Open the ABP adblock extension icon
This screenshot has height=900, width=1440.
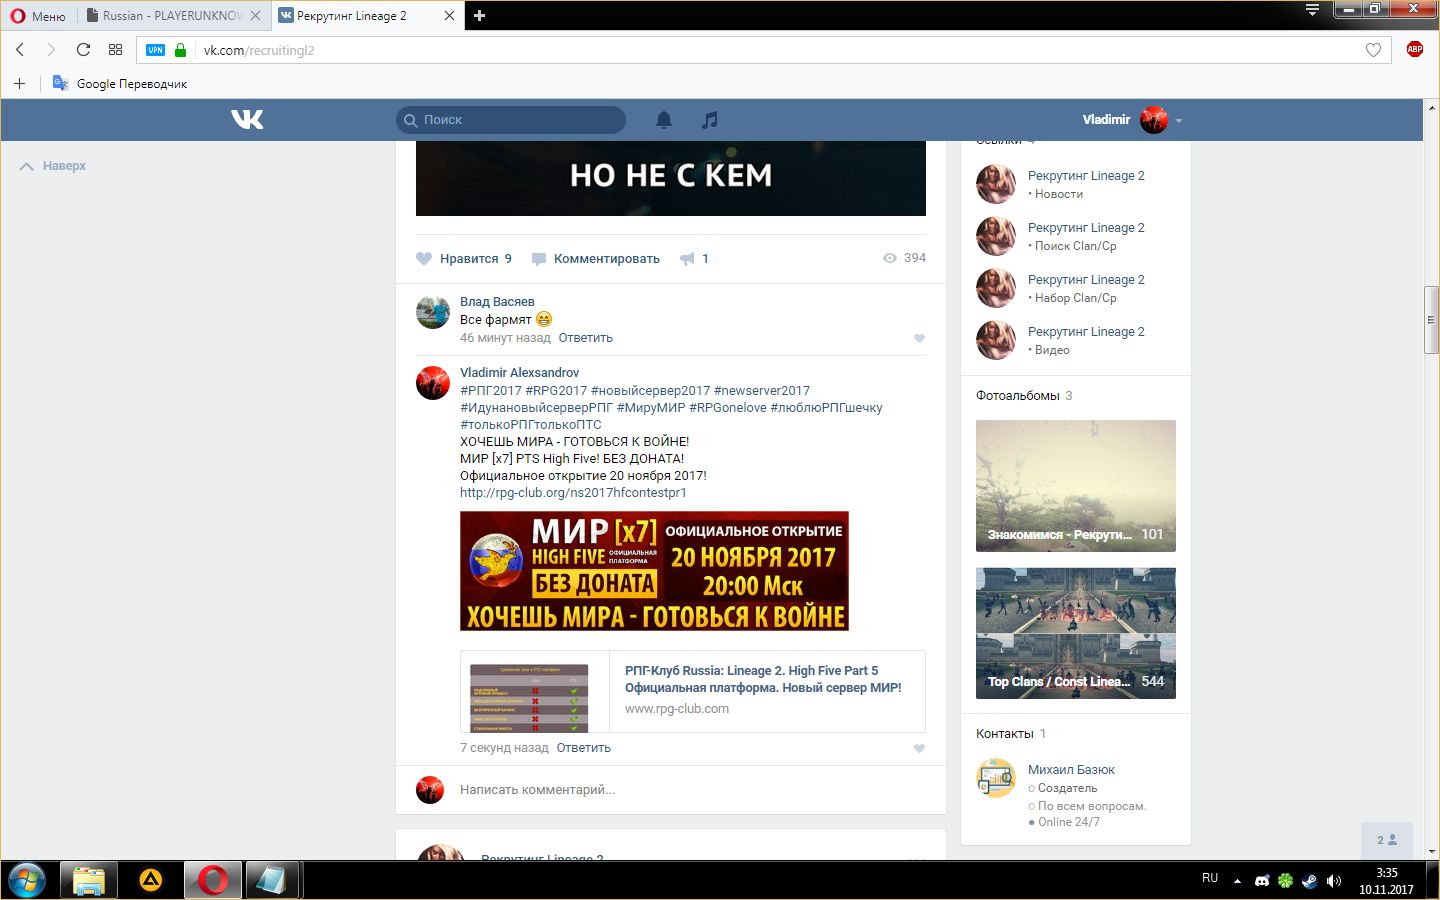point(1414,49)
